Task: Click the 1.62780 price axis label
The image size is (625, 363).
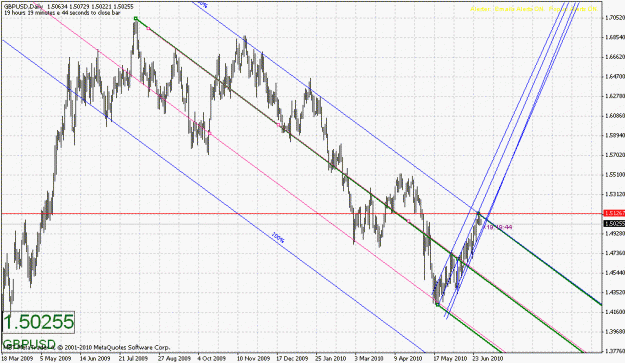Action: pyautogui.click(x=615, y=96)
